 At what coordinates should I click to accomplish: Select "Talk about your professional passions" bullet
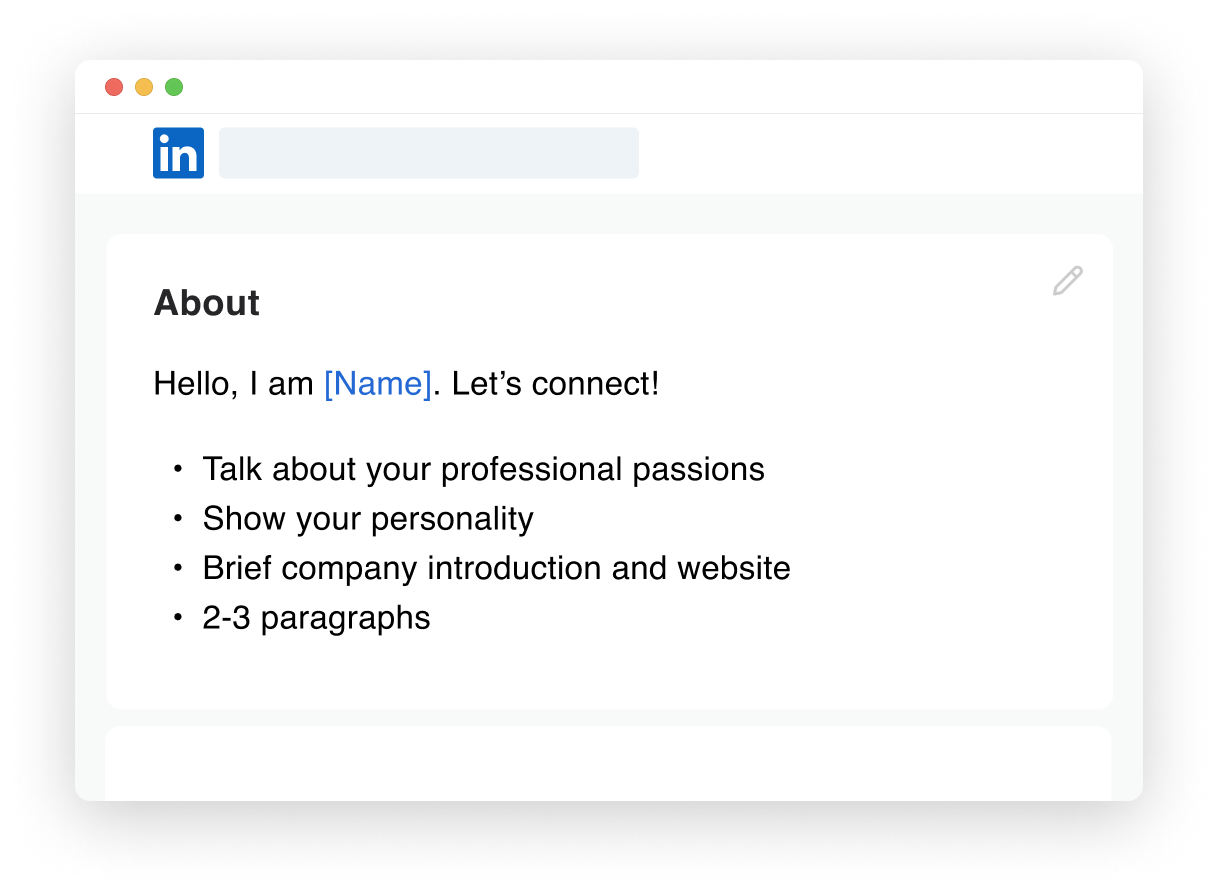point(484,469)
